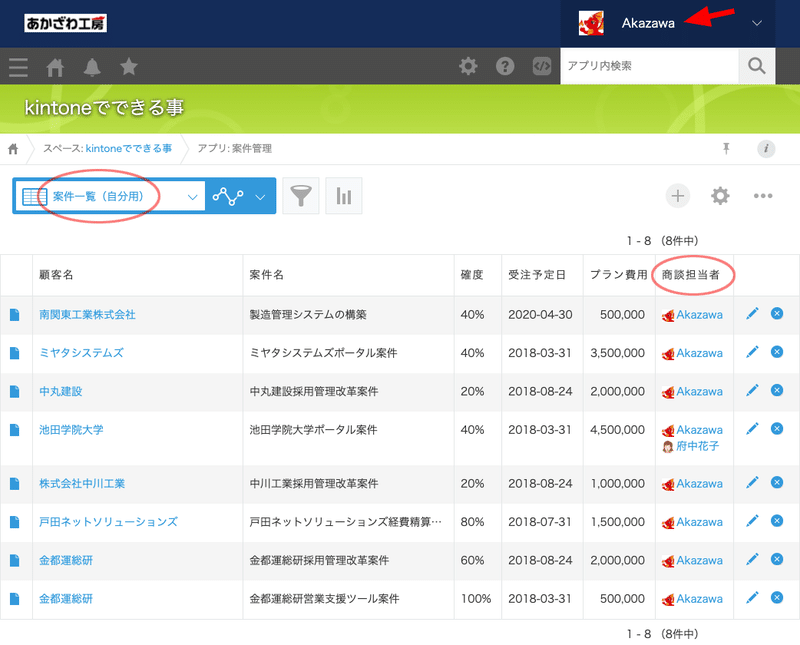The height and width of the screenshot is (645, 800).
Task: Open record detail icon for 池田学院大学
Action: click(15, 430)
